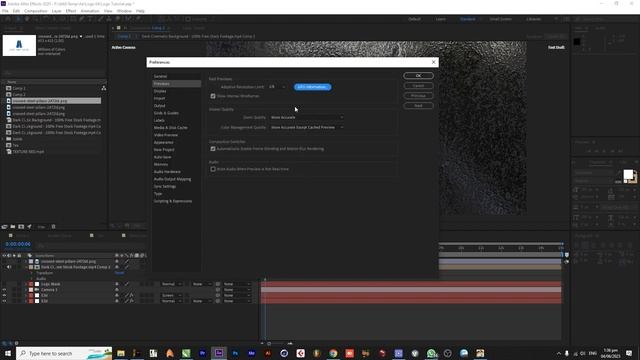Open Photoshop from the taskbar
The image size is (640, 360).
click(235, 353)
